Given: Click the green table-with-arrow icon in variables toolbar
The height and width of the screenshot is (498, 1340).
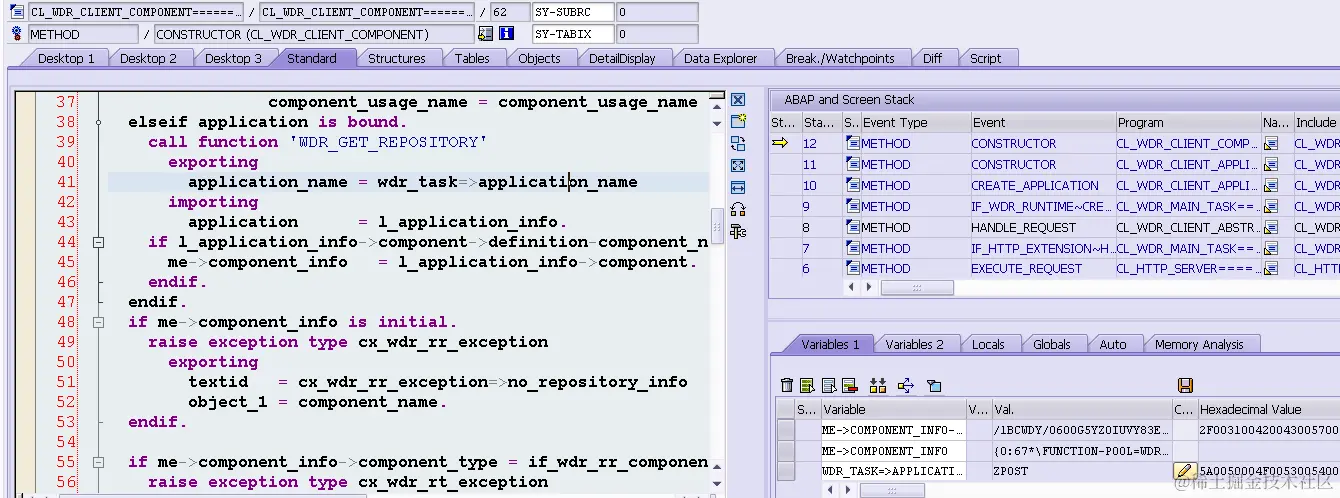Looking at the screenshot, I should 807,385.
